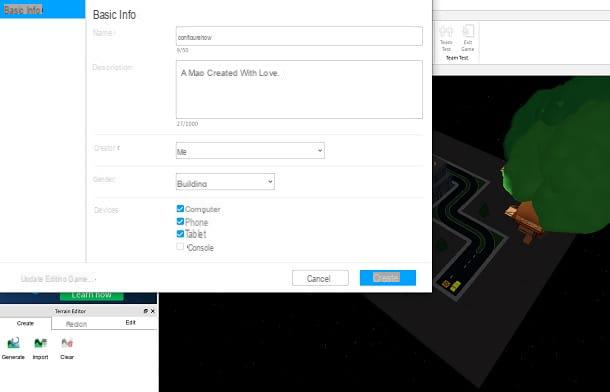Uncheck the Computer device checkbox
610x392 pixels.
point(180,209)
